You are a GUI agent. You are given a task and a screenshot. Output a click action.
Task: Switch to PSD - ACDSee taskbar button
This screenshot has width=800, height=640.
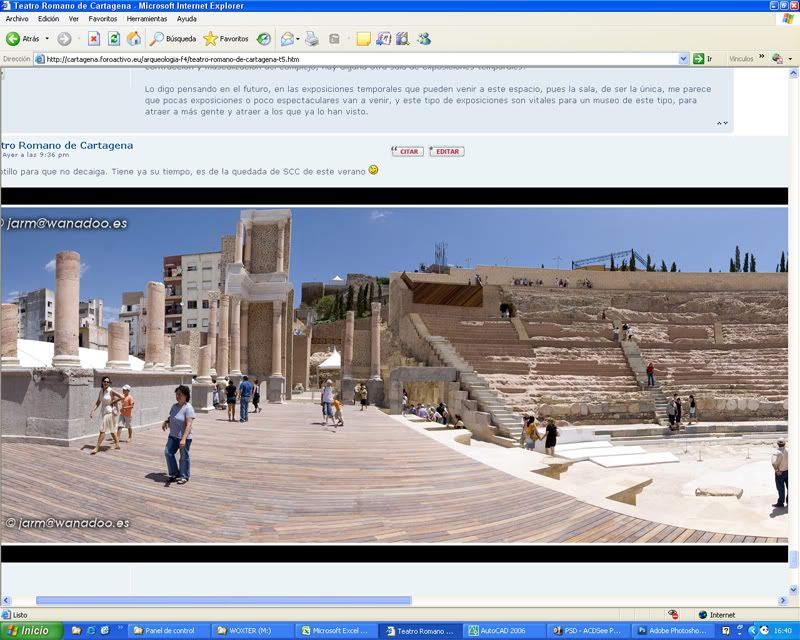click(589, 631)
